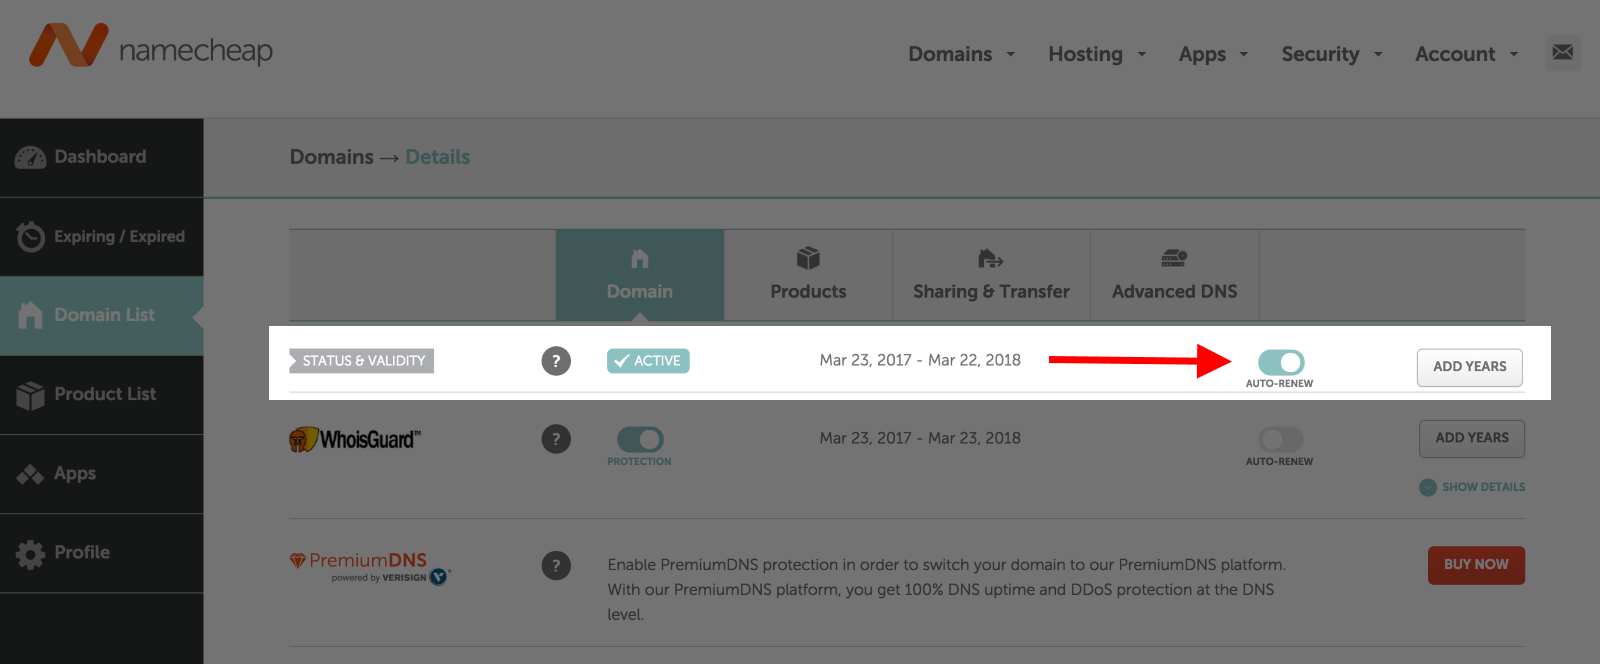Click the Advanced DNS server icon
Image resolution: width=1600 pixels, height=664 pixels.
click(1174, 259)
